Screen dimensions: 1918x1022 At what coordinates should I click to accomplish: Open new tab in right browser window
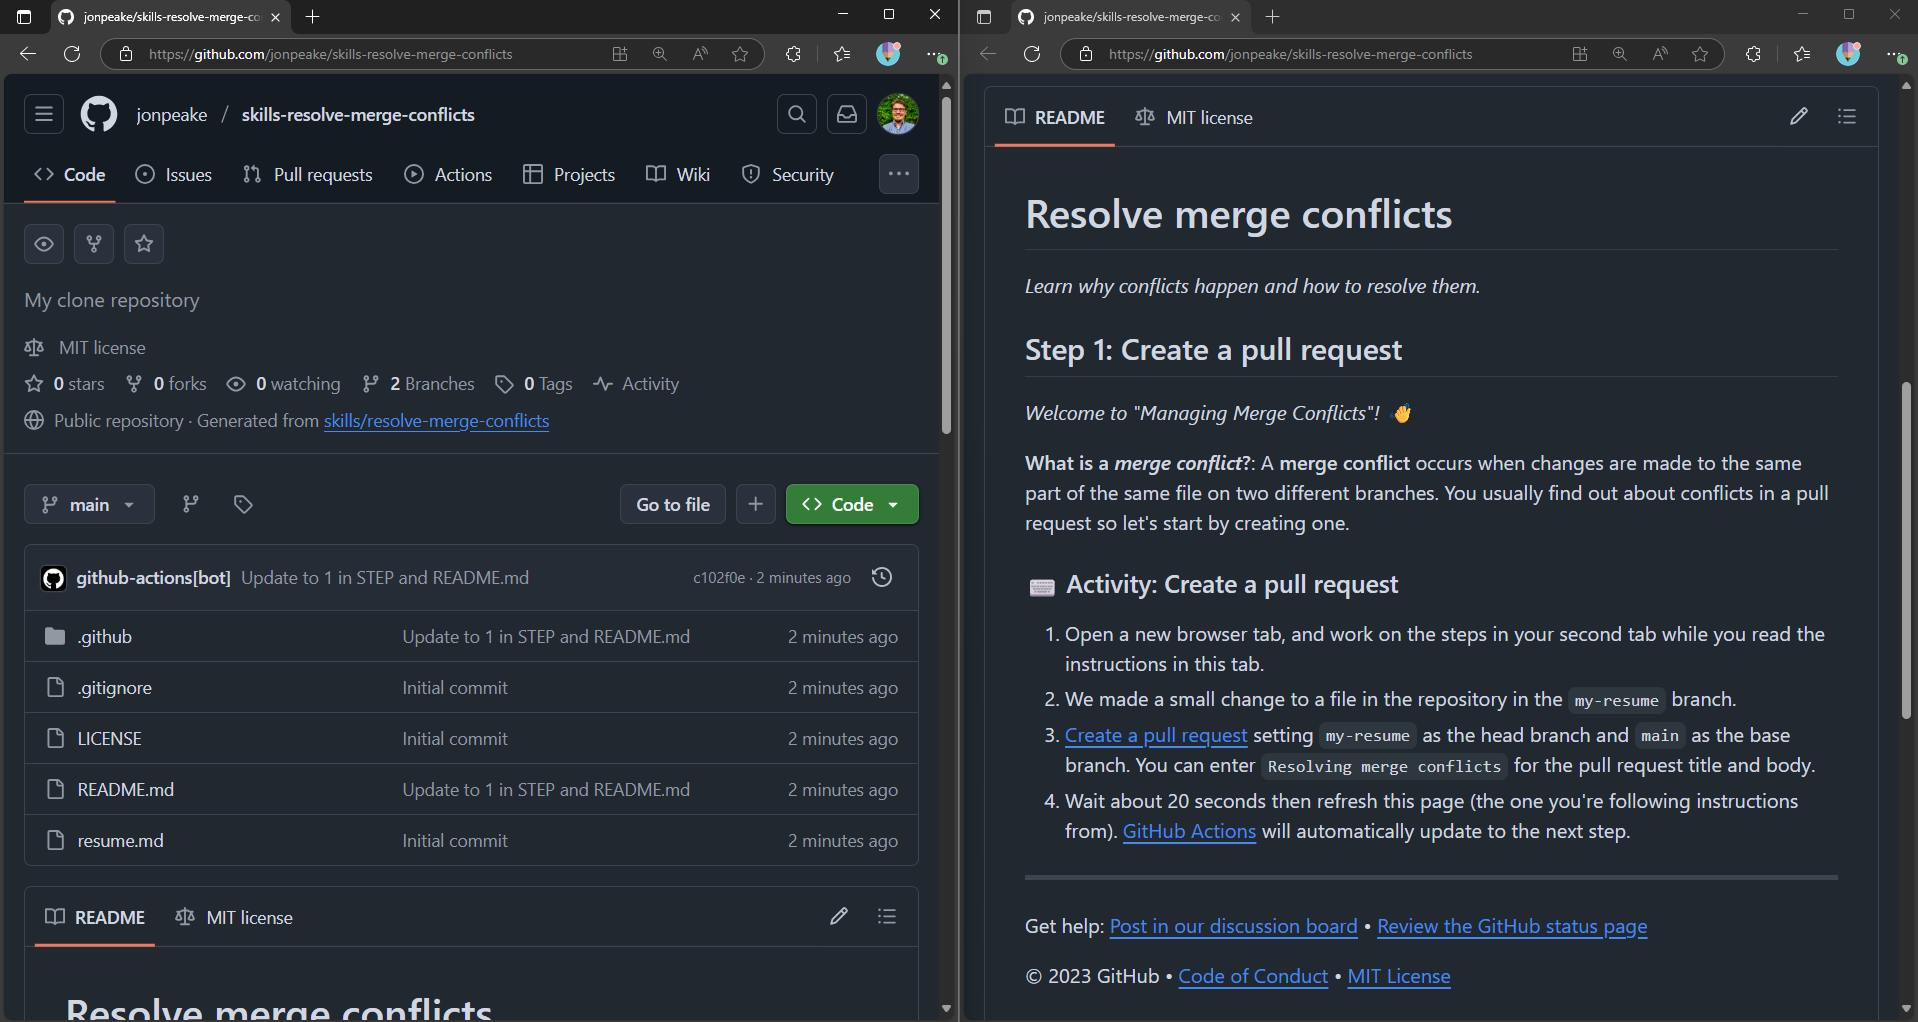(1273, 17)
